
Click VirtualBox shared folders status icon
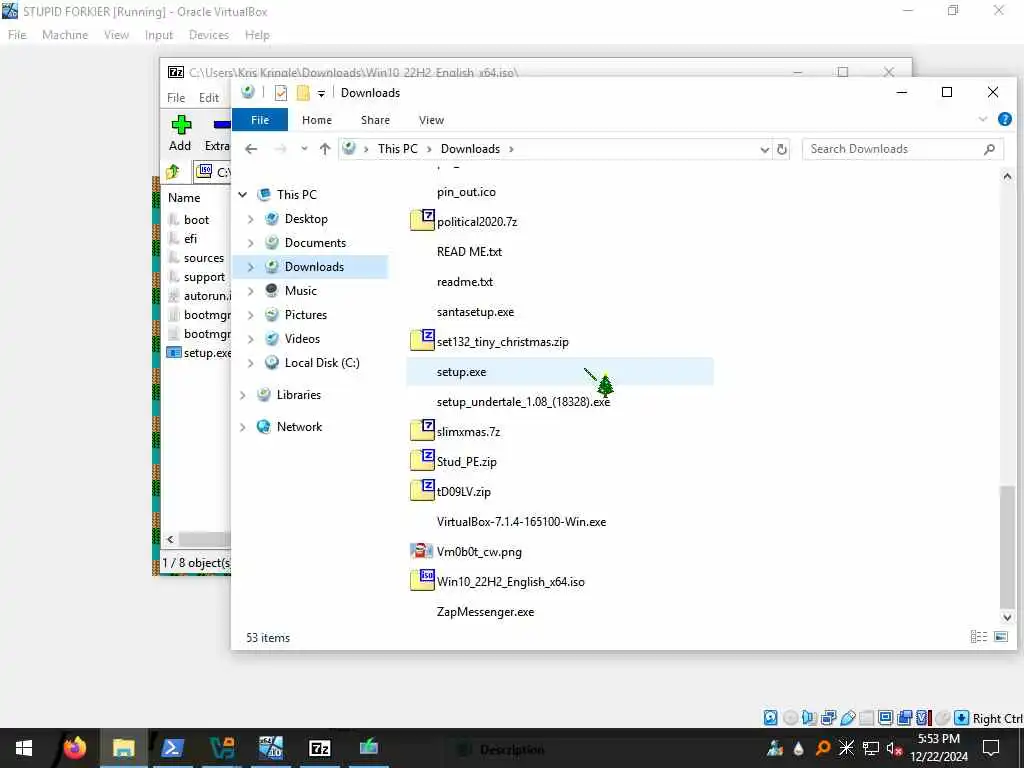click(866, 718)
